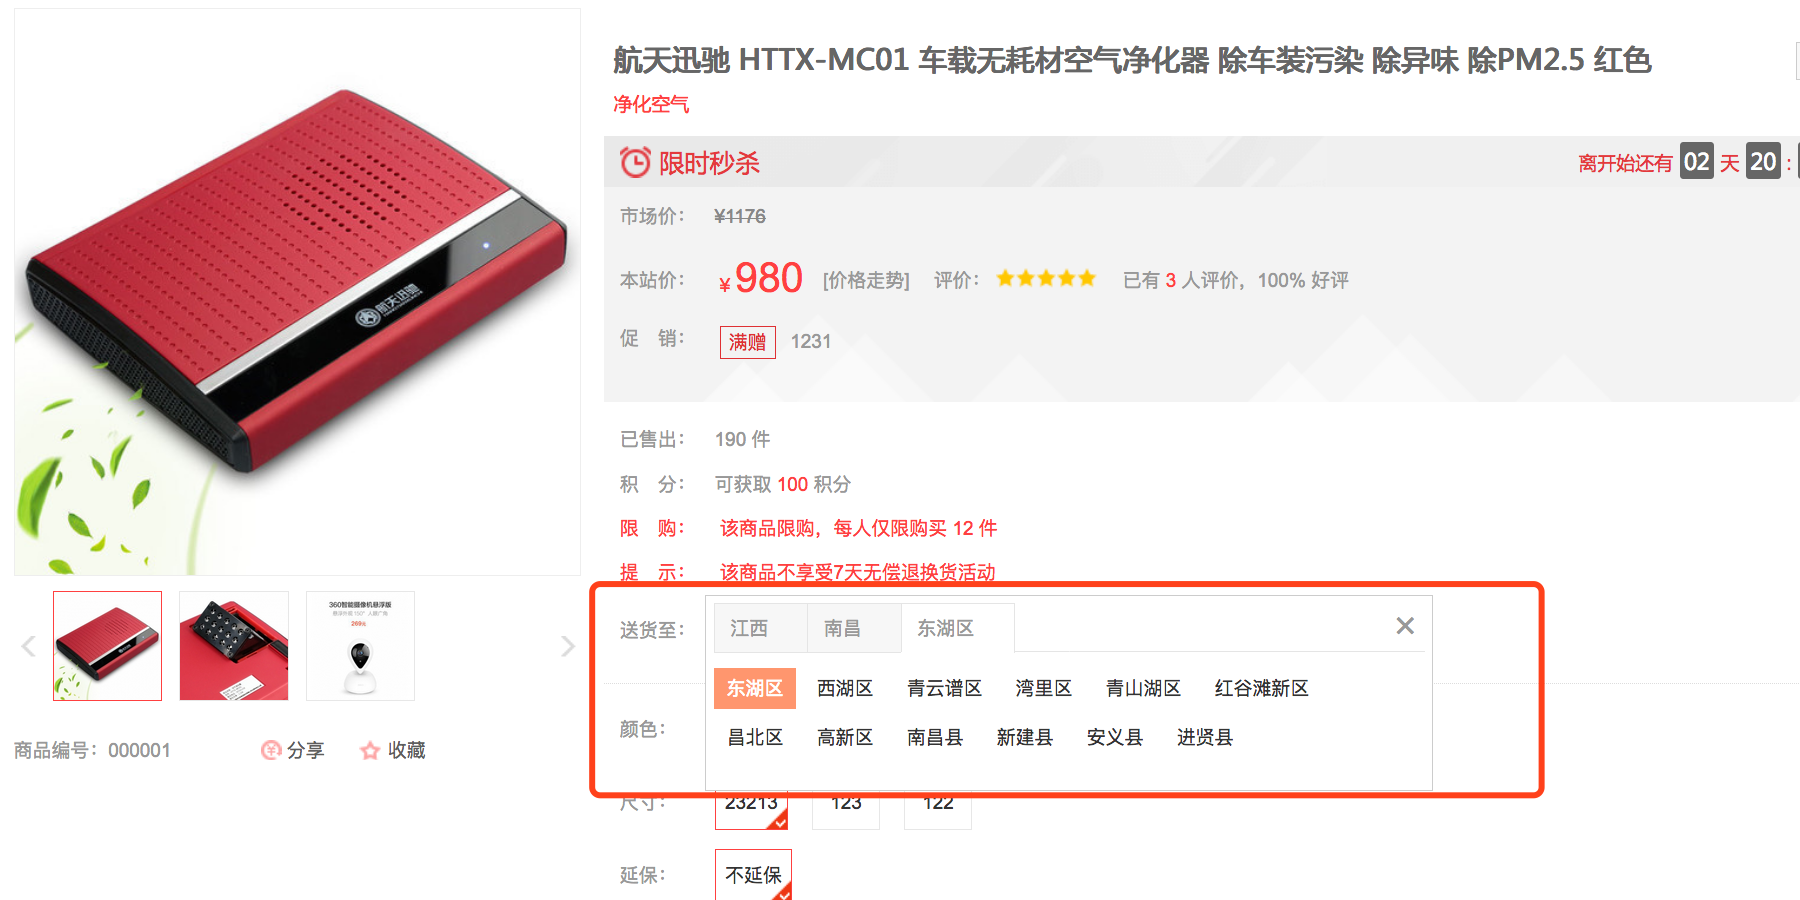1800x900 pixels.
Task: Show previous thumbnails with left arrow
Action: pyautogui.click(x=29, y=646)
